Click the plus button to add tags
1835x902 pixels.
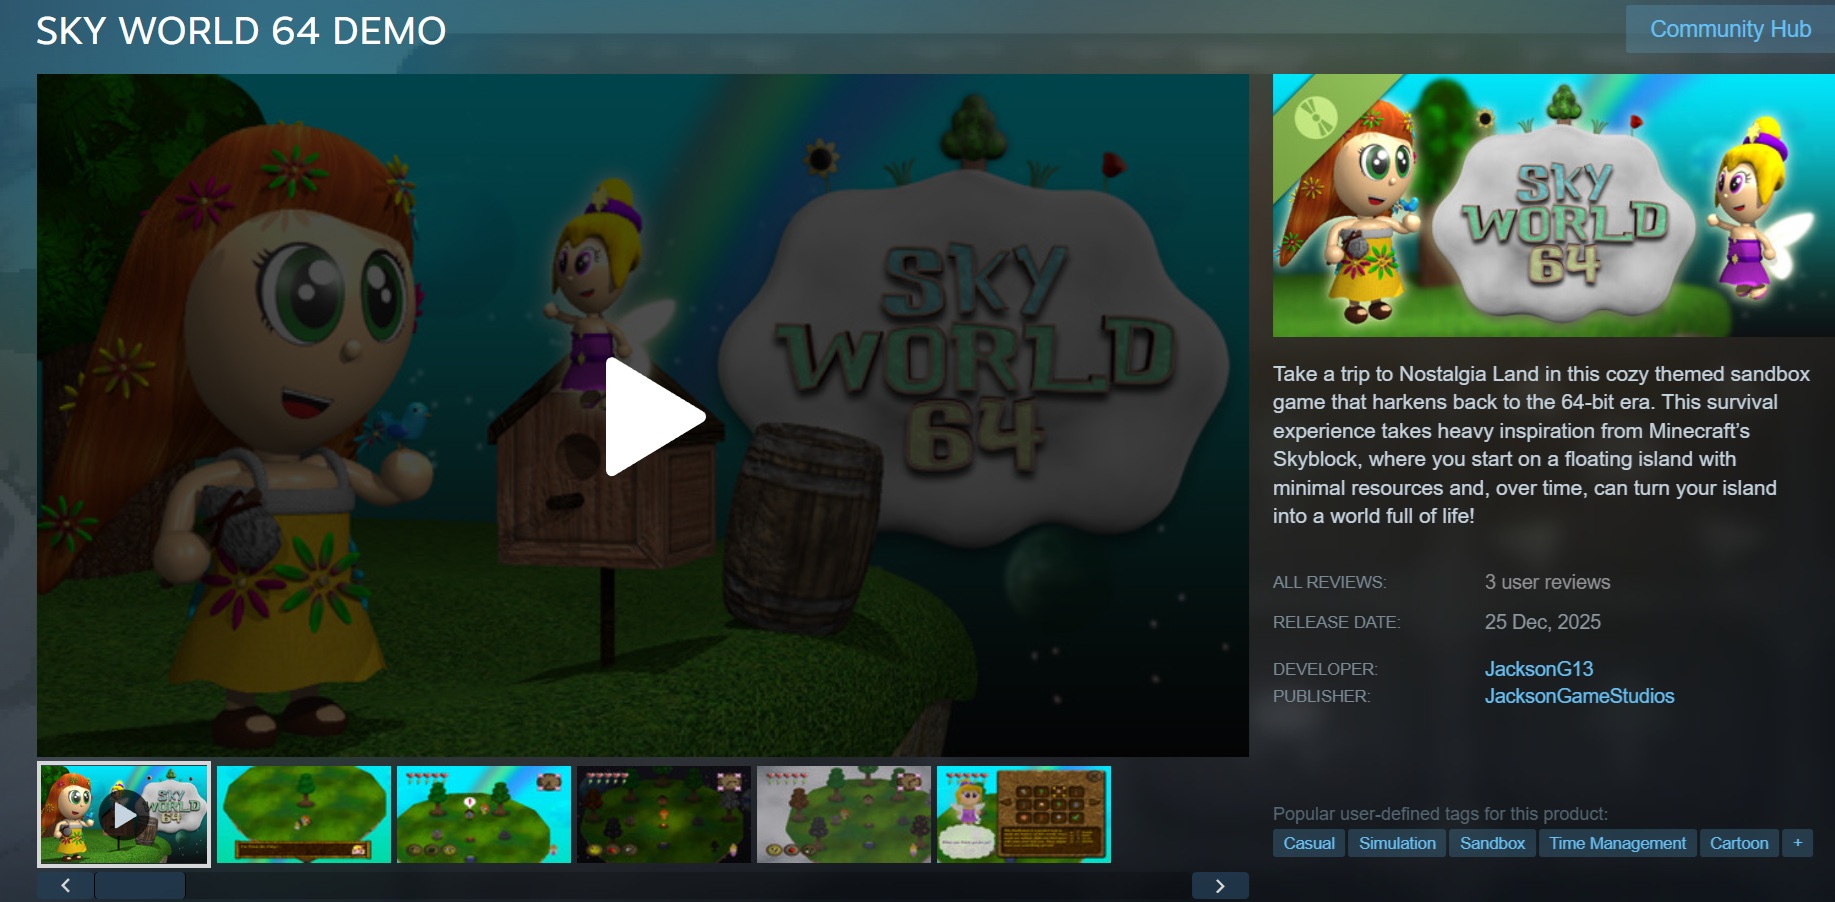(1797, 843)
